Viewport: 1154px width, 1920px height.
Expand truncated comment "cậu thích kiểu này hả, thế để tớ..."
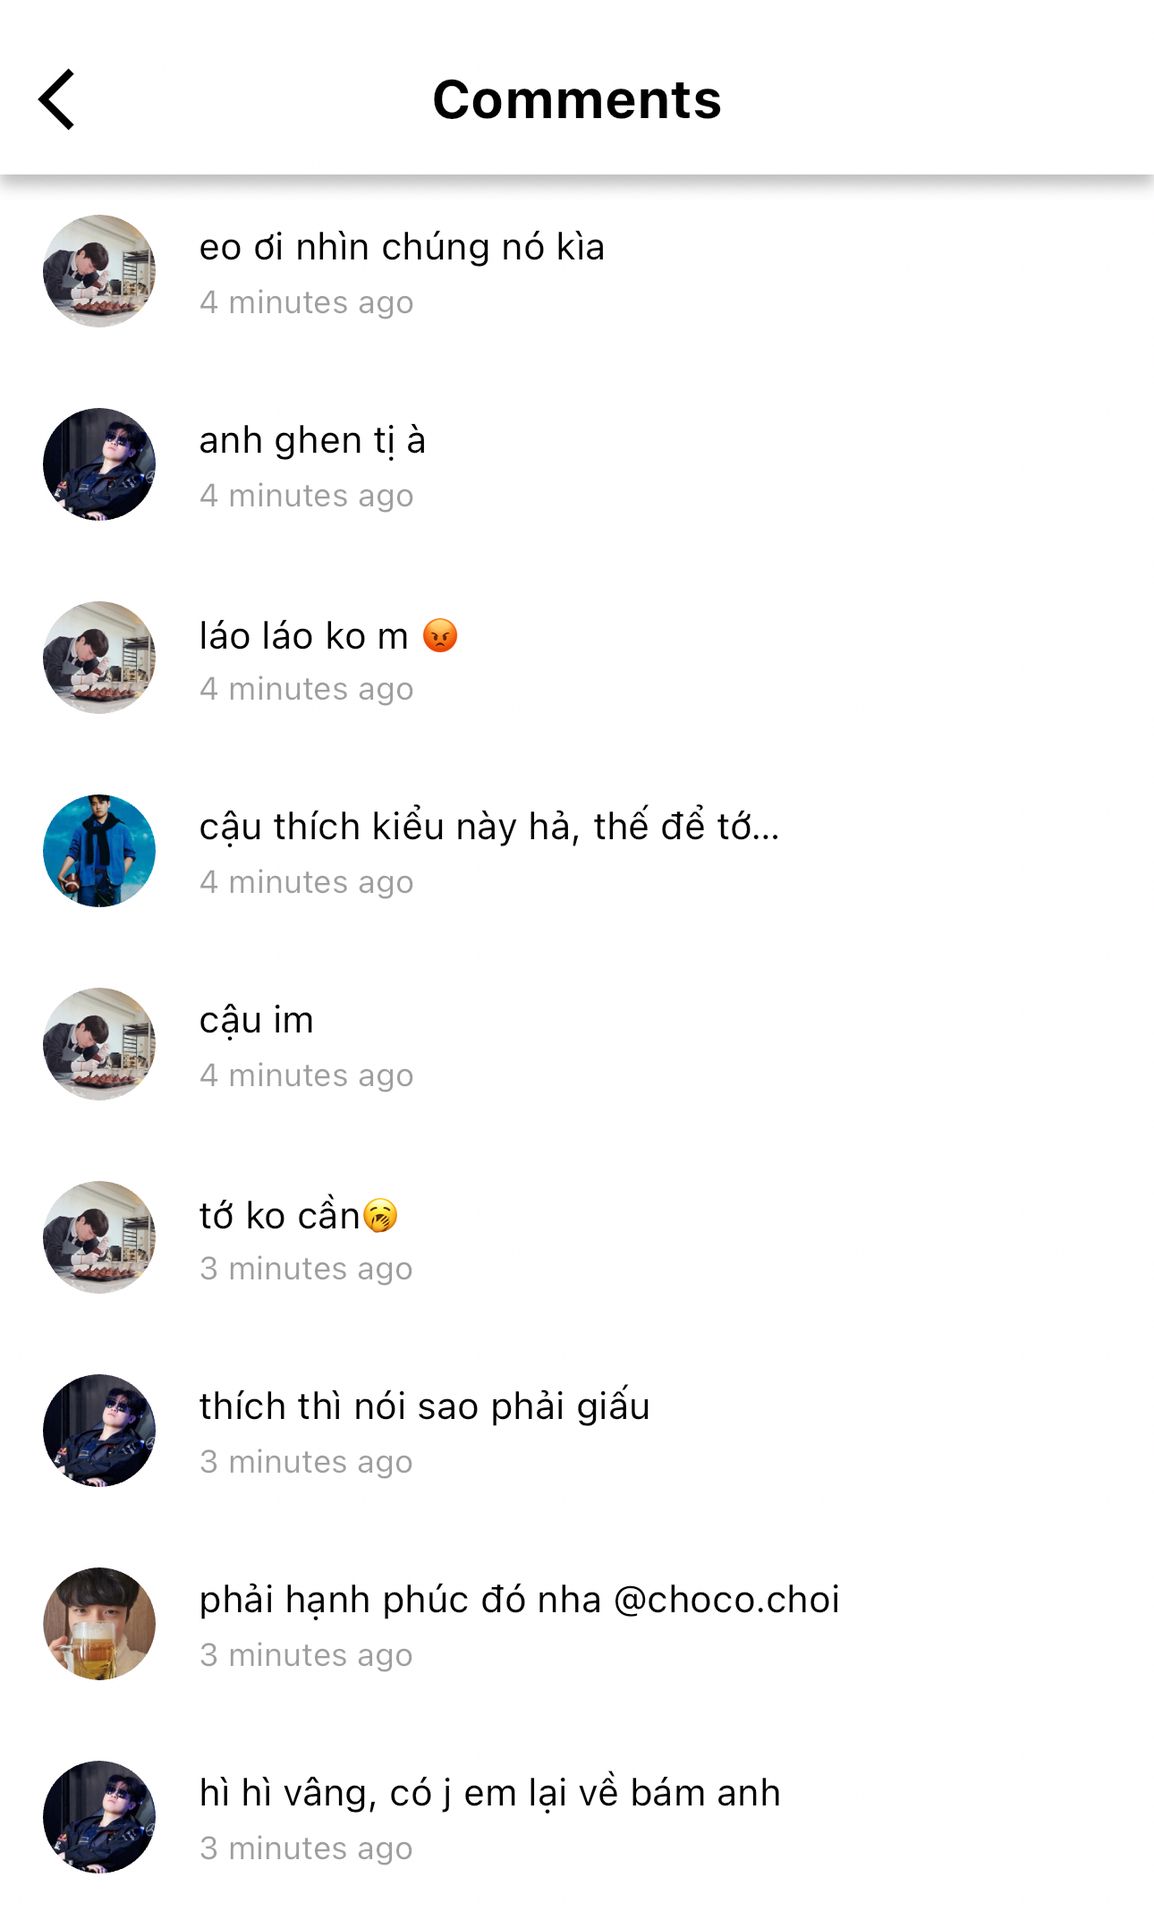489,827
